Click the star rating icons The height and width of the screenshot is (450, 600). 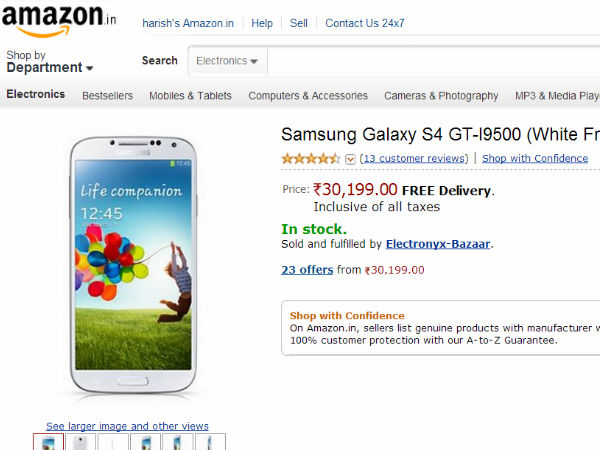point(311,158)
